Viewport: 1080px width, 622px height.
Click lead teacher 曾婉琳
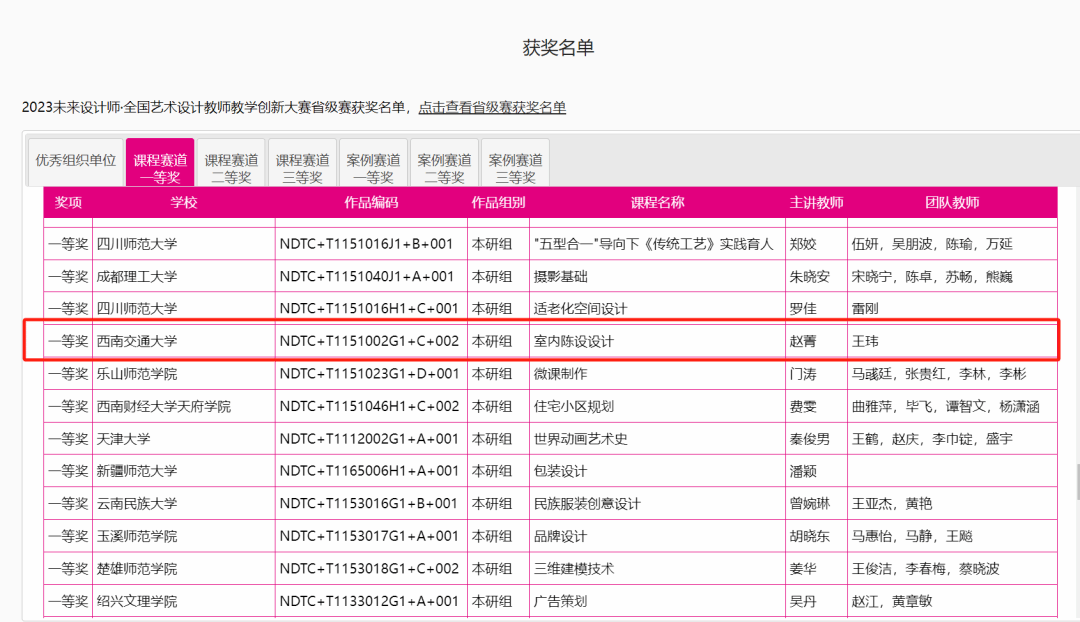(810, 504)
